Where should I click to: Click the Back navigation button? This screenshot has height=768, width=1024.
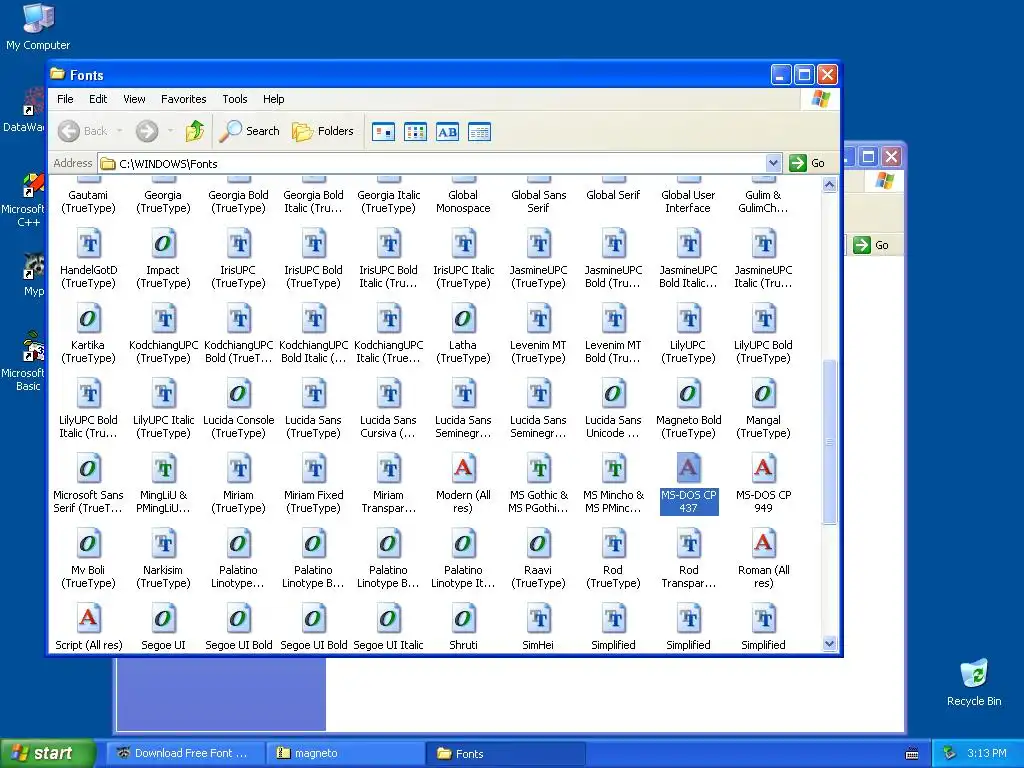pos(82,131)
